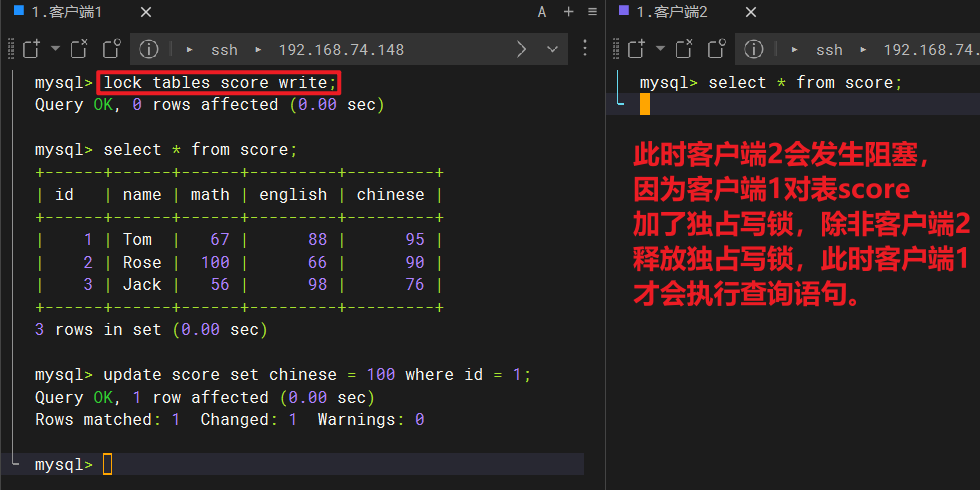
Task: Click the 'Changed: 1' text
Action: tap(249, 420)
